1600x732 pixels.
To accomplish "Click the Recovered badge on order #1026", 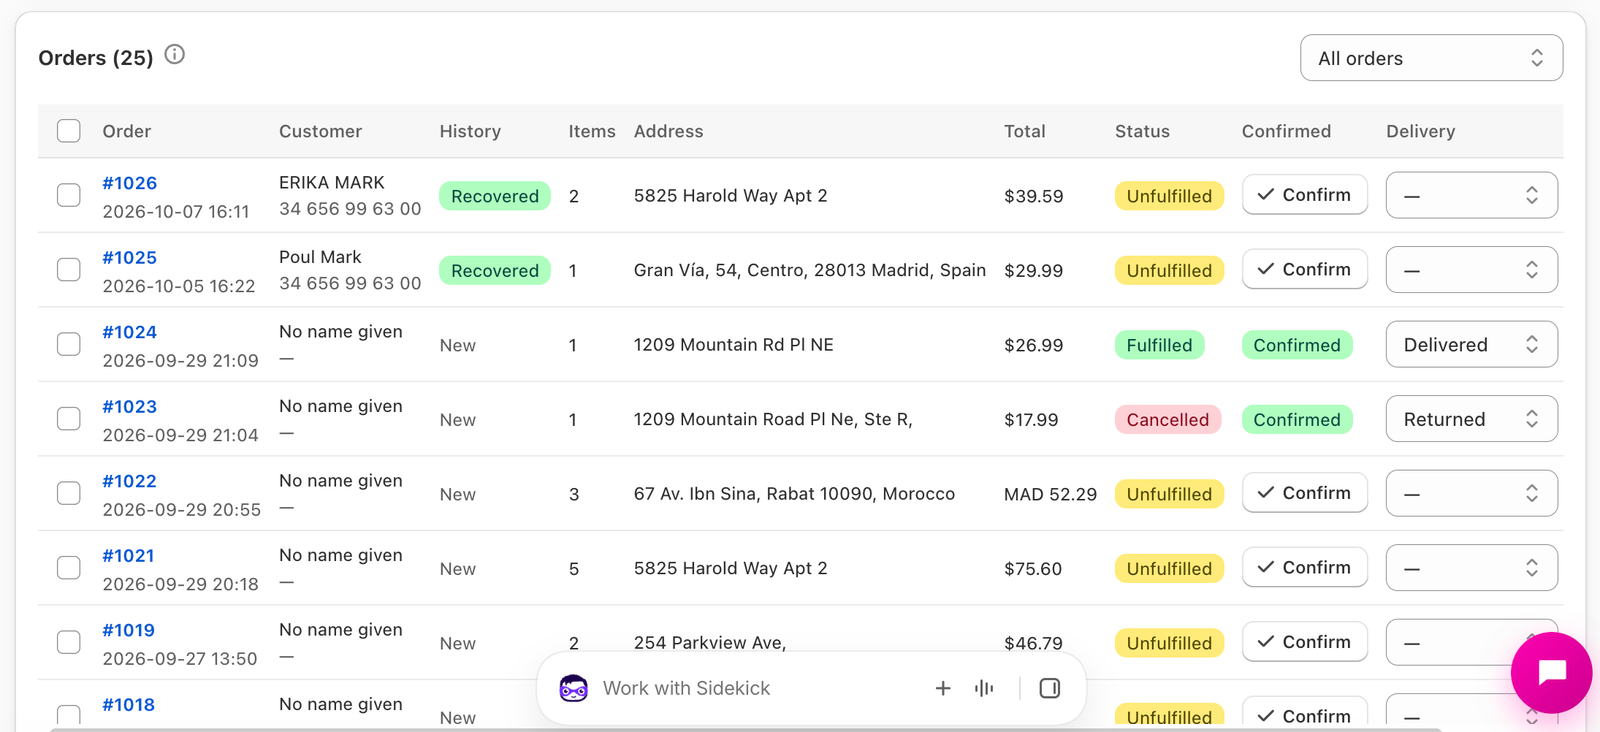I will (x=495, y=196).
